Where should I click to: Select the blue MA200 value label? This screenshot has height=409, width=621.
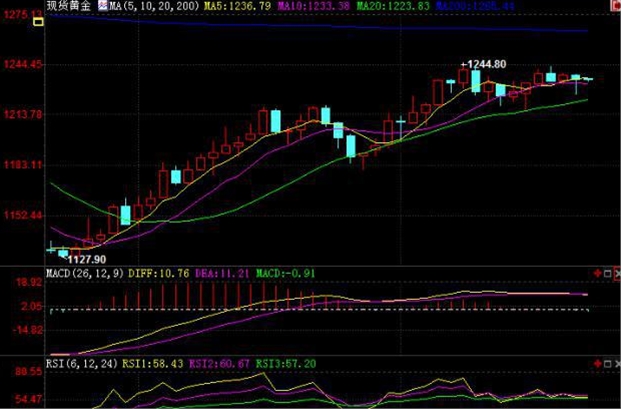pyautogui.click(x=475, y=6)
